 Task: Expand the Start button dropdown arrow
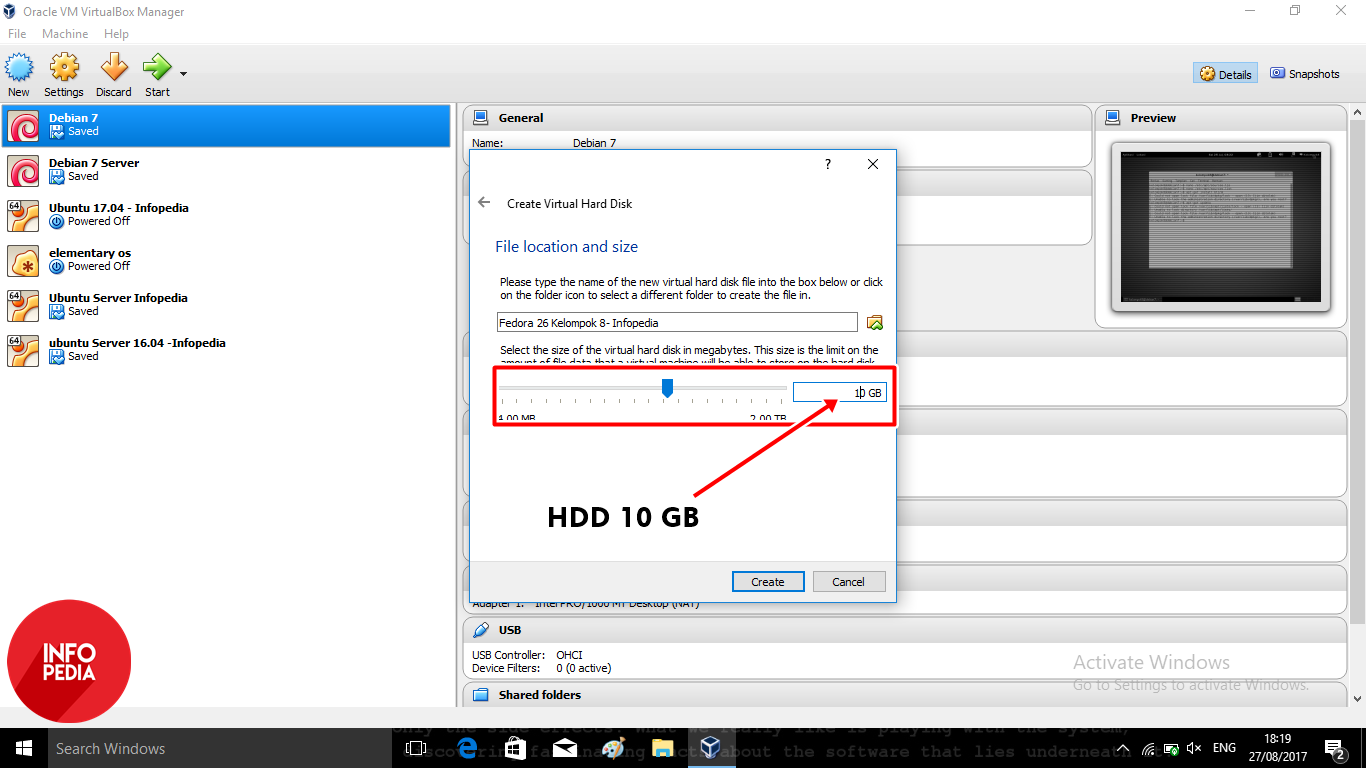point(183,74)
